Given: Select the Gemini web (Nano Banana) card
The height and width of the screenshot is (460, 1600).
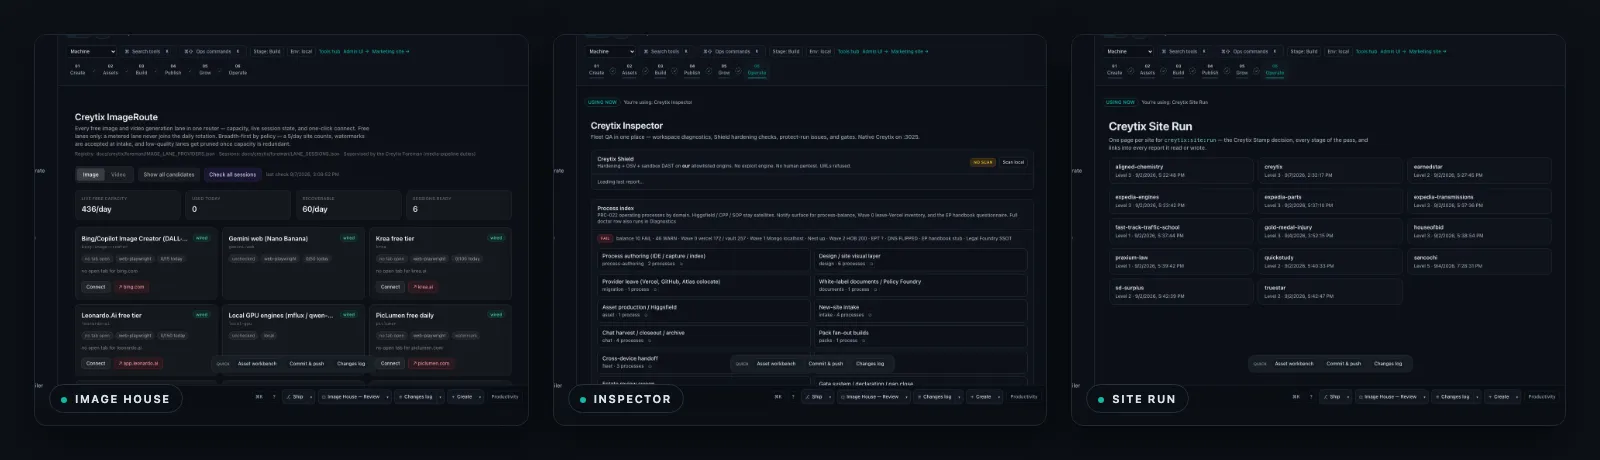Looking at the screenshot, I should (293, 263).
